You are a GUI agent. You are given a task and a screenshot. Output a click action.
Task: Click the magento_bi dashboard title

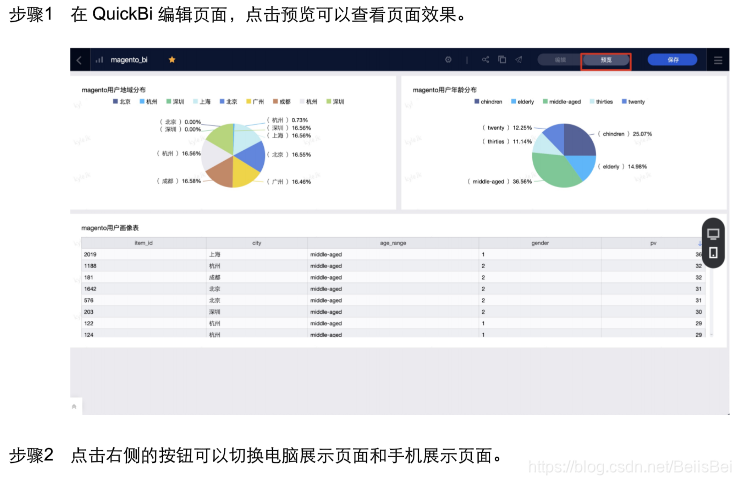129,60
